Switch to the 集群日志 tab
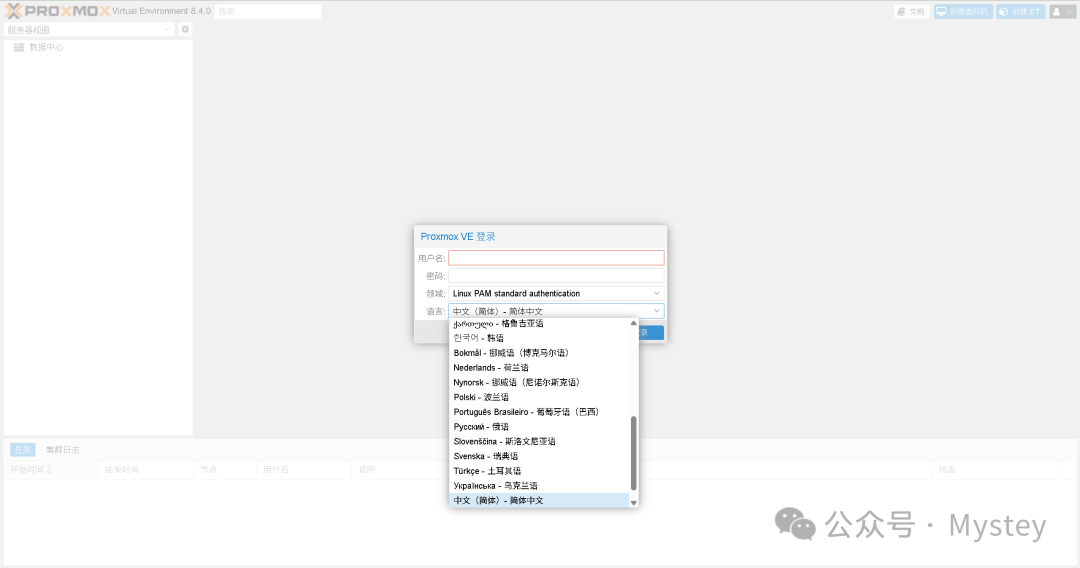This screenshot has height=568, width=1080. pyautogui.click(x=63, y=450)
